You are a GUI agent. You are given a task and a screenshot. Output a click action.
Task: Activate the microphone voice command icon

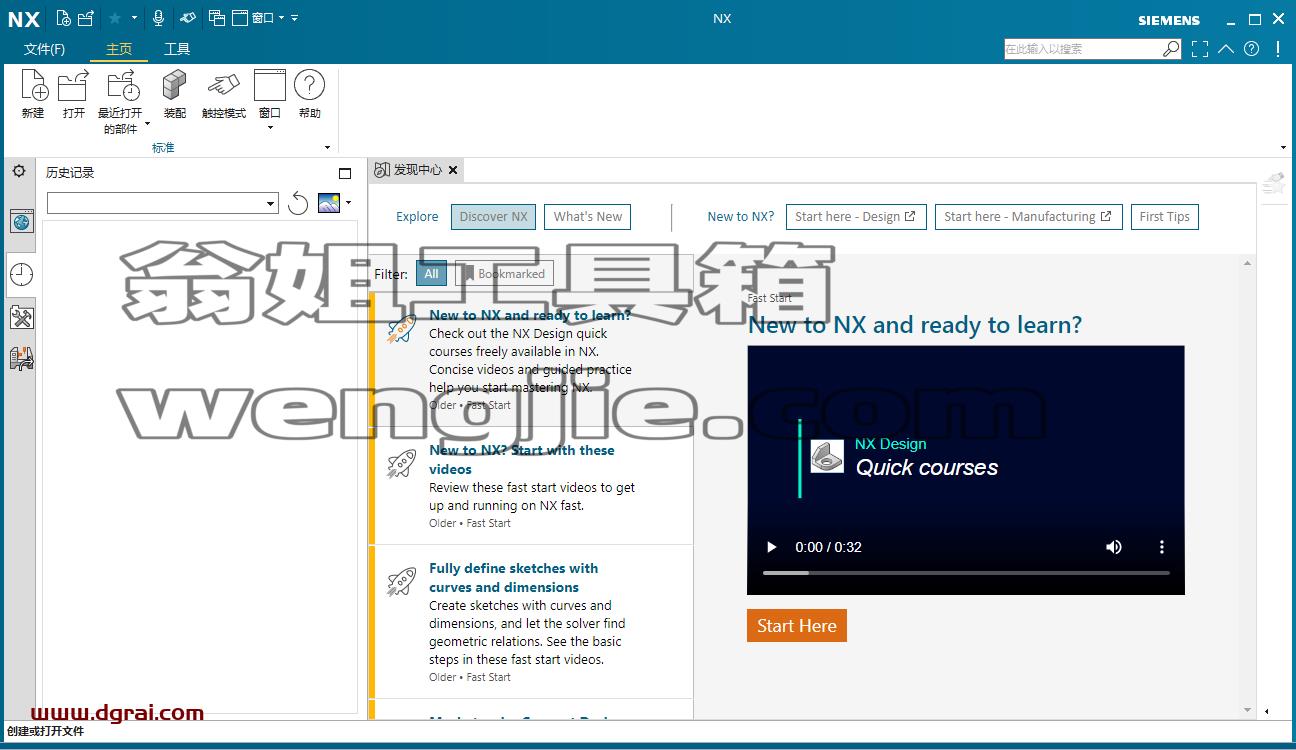pyautogui.click(x=158, y=18)
